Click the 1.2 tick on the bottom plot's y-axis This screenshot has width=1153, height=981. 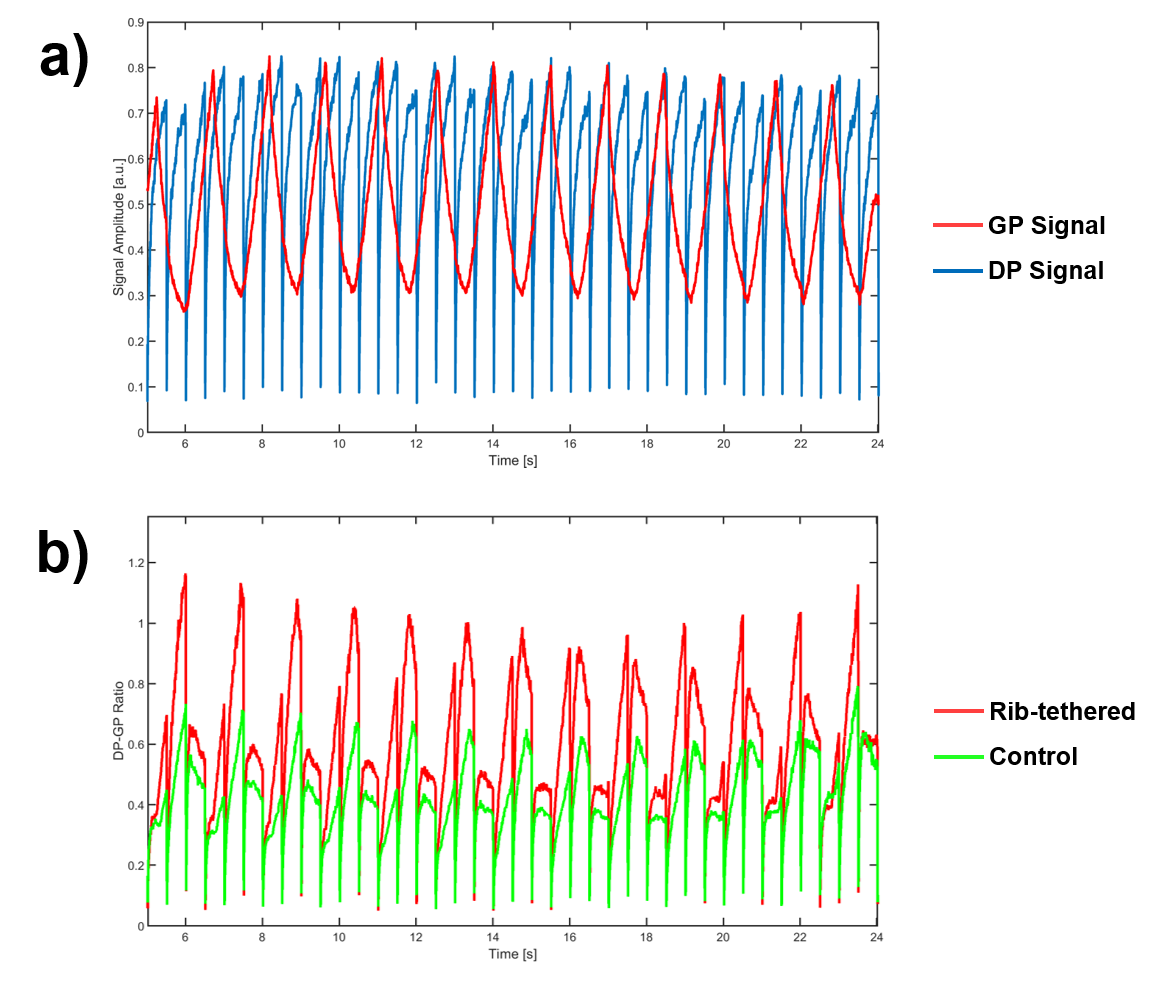134,563
